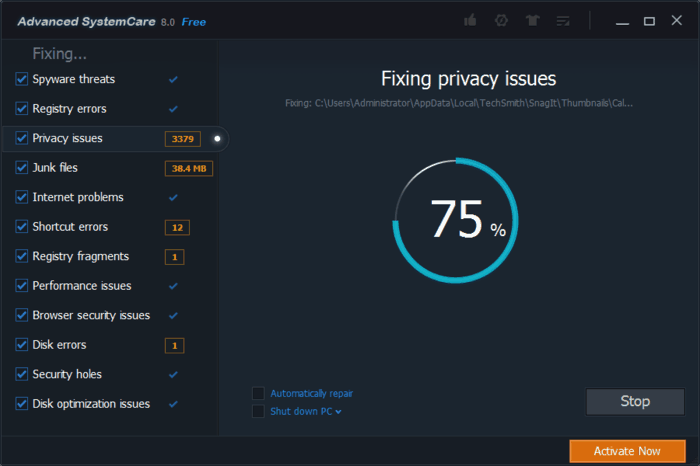Enable the Automatically repair checkbox
This screenshot has width=700, height=466.
(x=259, y=393)
